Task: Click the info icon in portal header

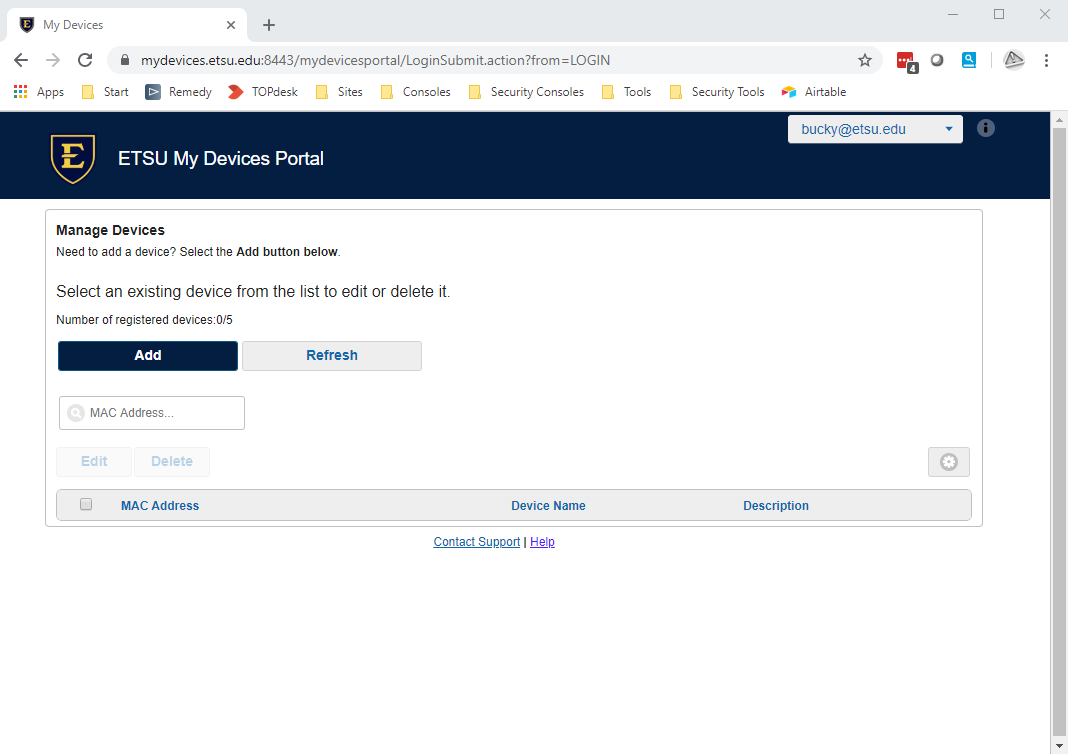Action: click(x=986, y=128)
